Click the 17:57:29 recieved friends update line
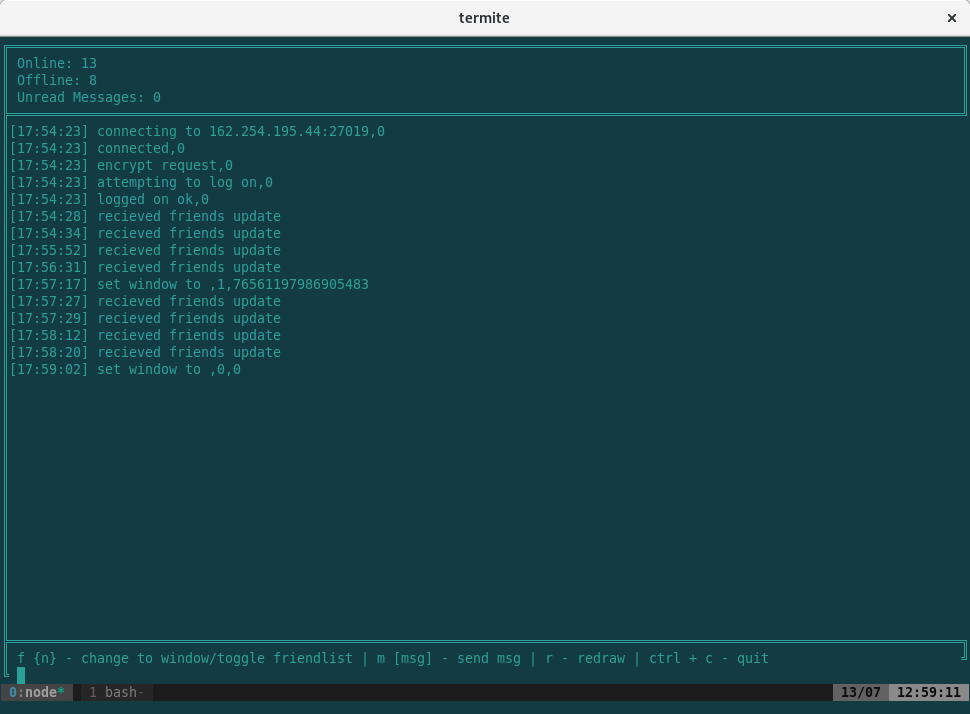 [145, 319]
